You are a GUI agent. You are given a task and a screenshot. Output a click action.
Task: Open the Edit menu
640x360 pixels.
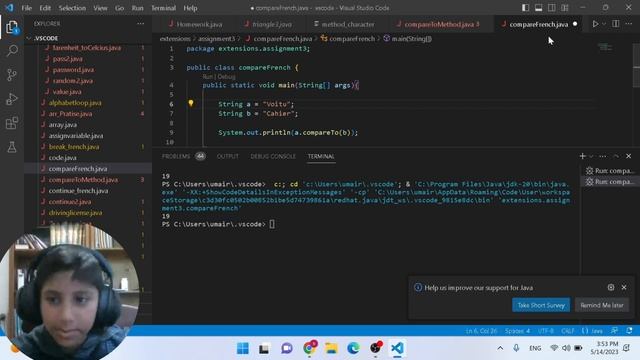tap(45, 8)
